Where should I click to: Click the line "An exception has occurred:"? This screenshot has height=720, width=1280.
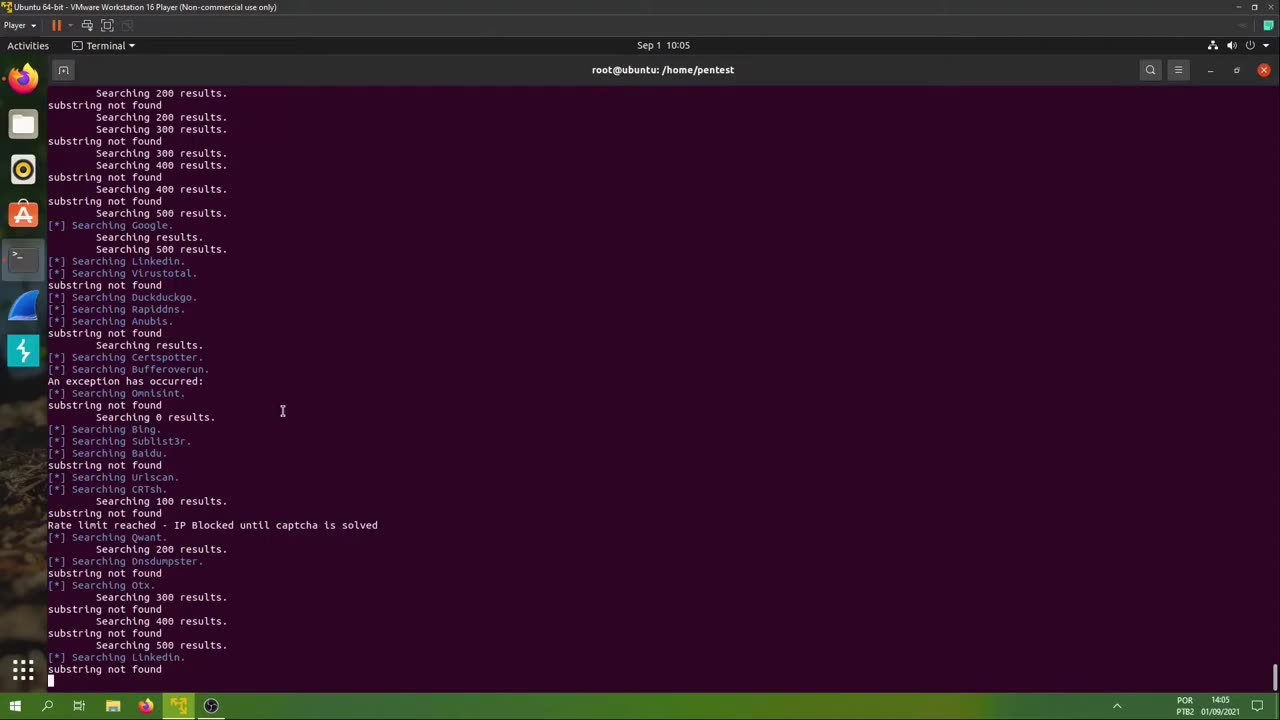(125, 381)
